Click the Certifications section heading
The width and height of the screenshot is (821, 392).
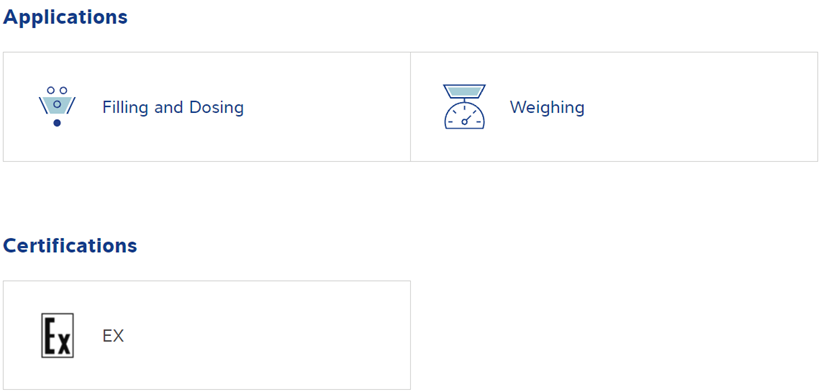pyautogui.click(x=70, y=245)
